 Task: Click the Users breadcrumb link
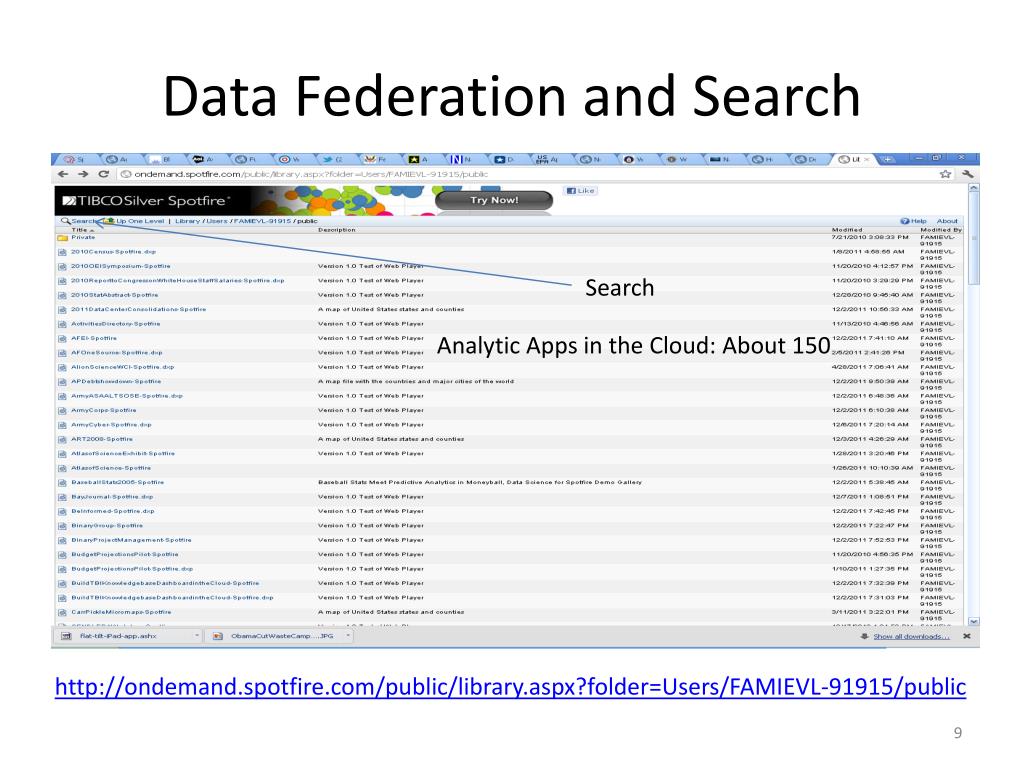coord(217,221)
